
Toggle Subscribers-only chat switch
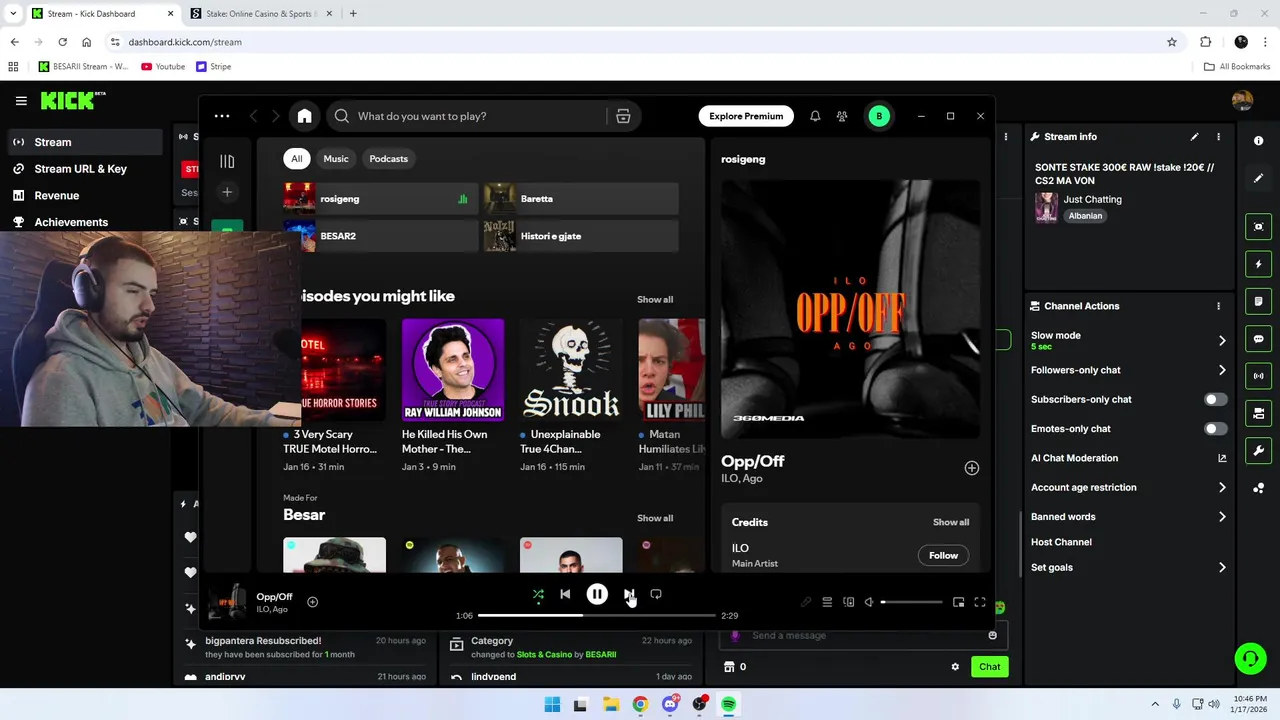[1215, 399]
